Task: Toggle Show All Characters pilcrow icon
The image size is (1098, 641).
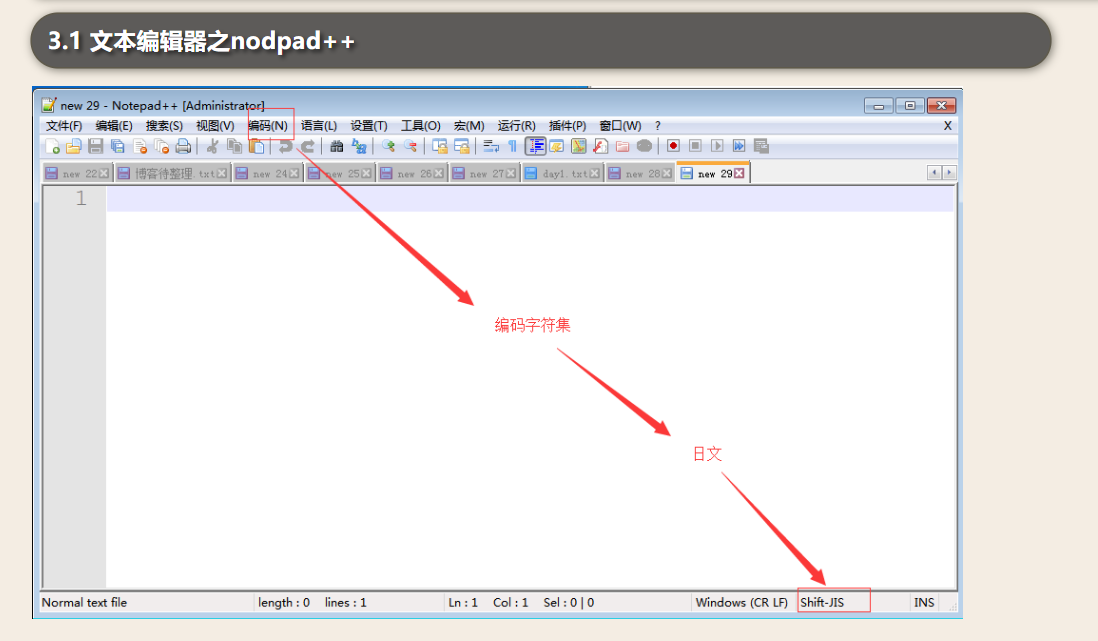Action: pos(513,146)
